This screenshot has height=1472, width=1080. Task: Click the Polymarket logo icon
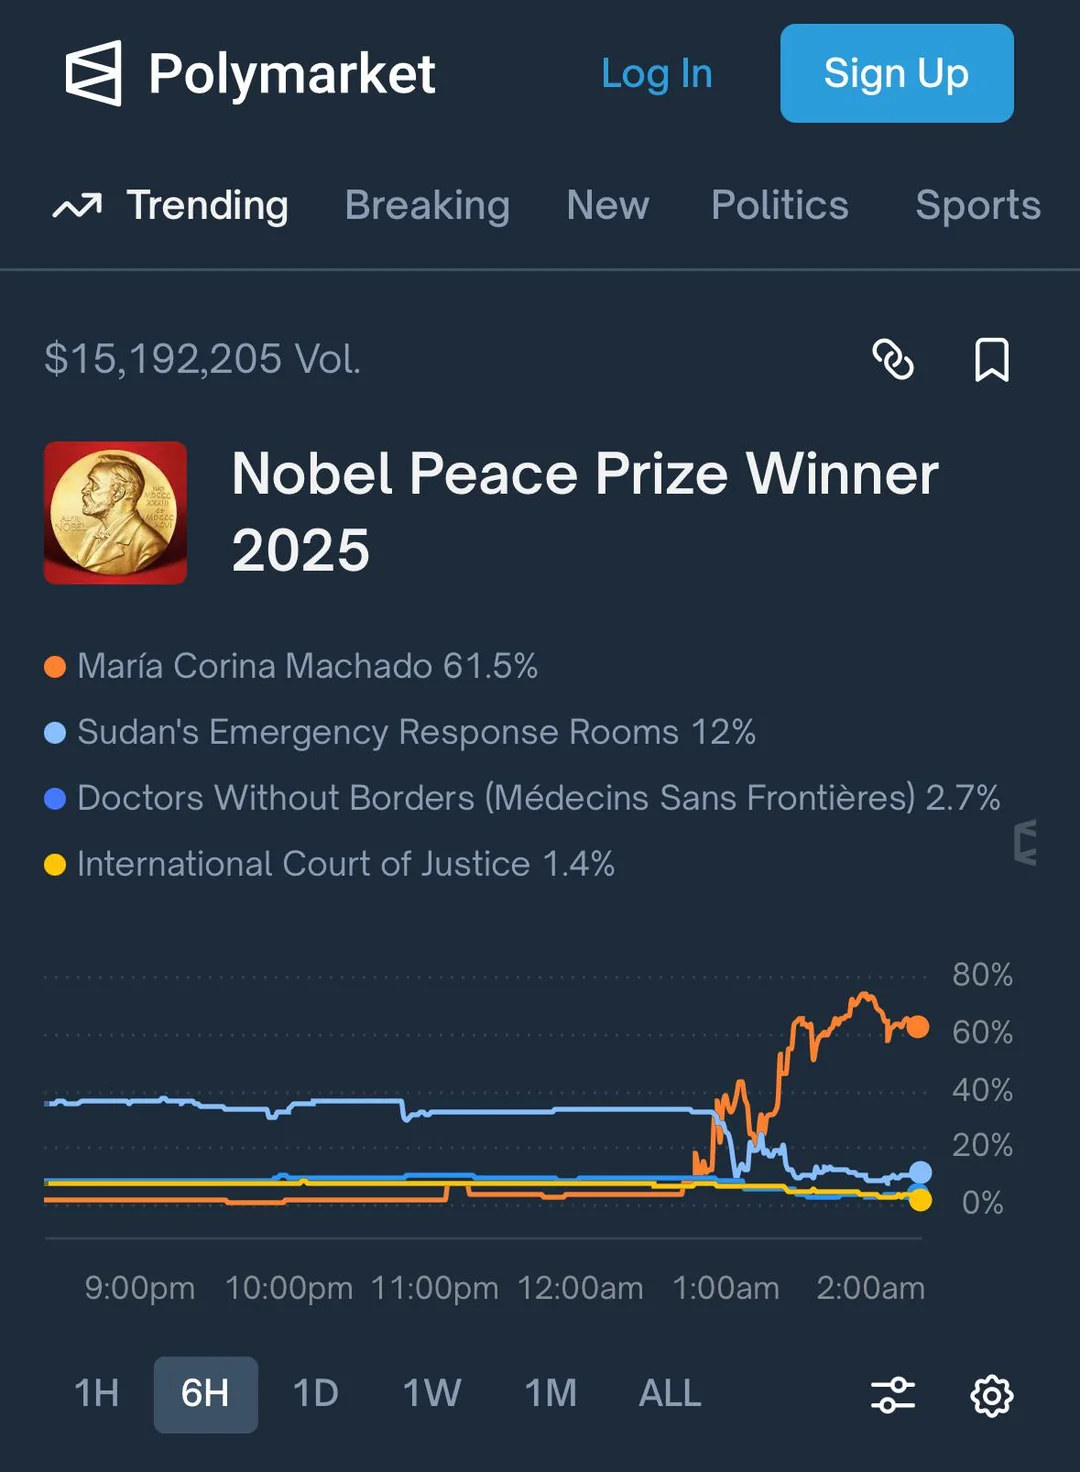(x=94, y=73)
